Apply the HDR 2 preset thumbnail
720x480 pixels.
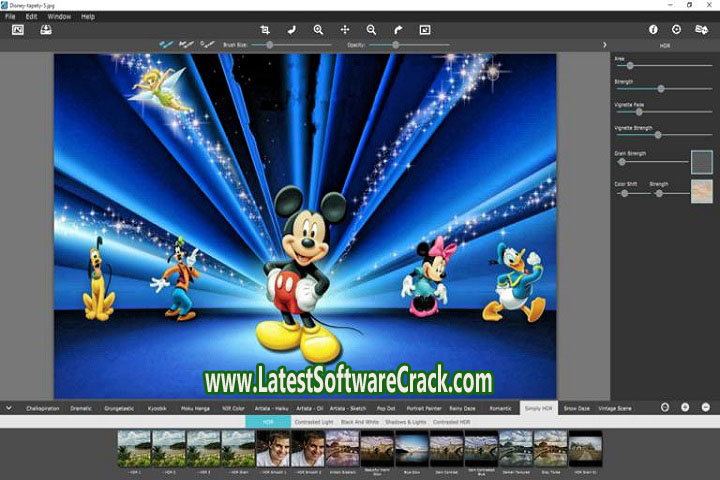pyautogui.click(x=169, y=449)
